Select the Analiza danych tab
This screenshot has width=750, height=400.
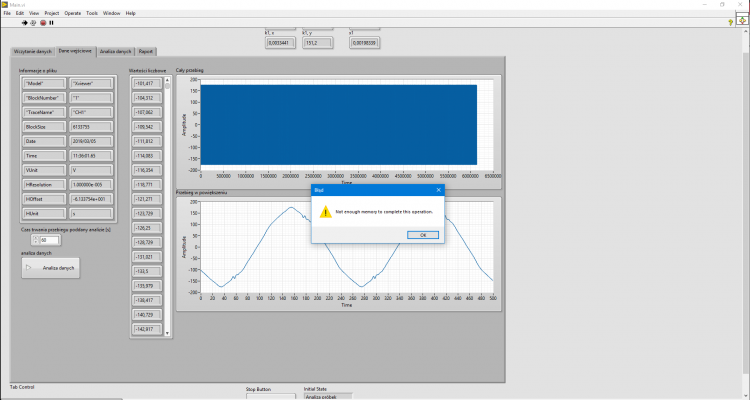point(115,51)
